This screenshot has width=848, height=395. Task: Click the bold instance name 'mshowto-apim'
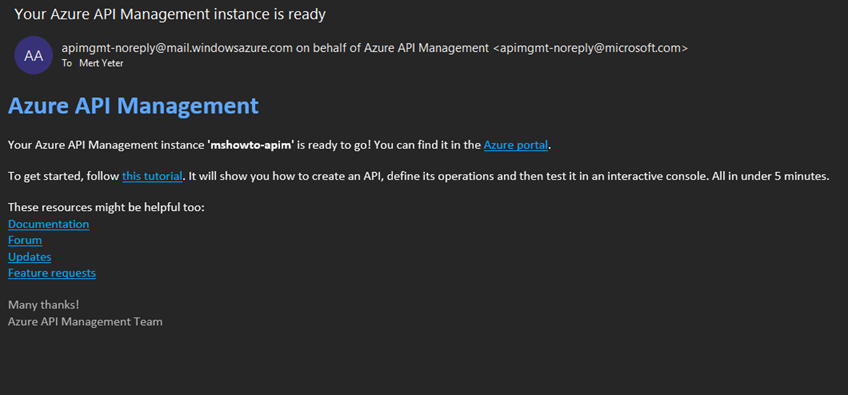tap(251, 145)
